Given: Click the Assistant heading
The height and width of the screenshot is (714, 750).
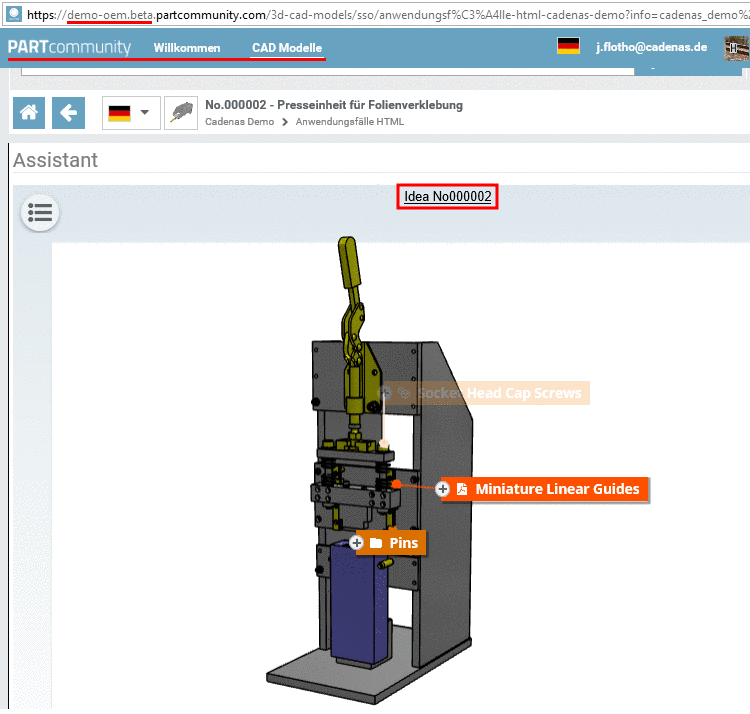Looking at the screenshot, I should click(x=55, y=160).
